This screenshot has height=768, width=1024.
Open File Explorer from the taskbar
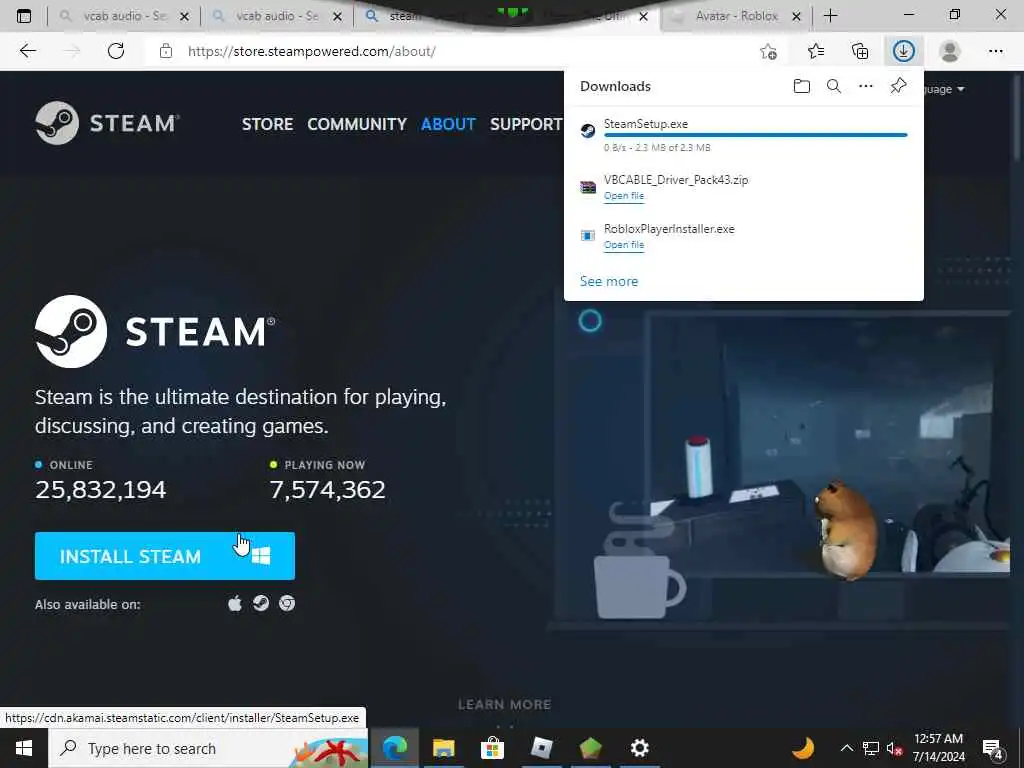click(x=443, y=748)
